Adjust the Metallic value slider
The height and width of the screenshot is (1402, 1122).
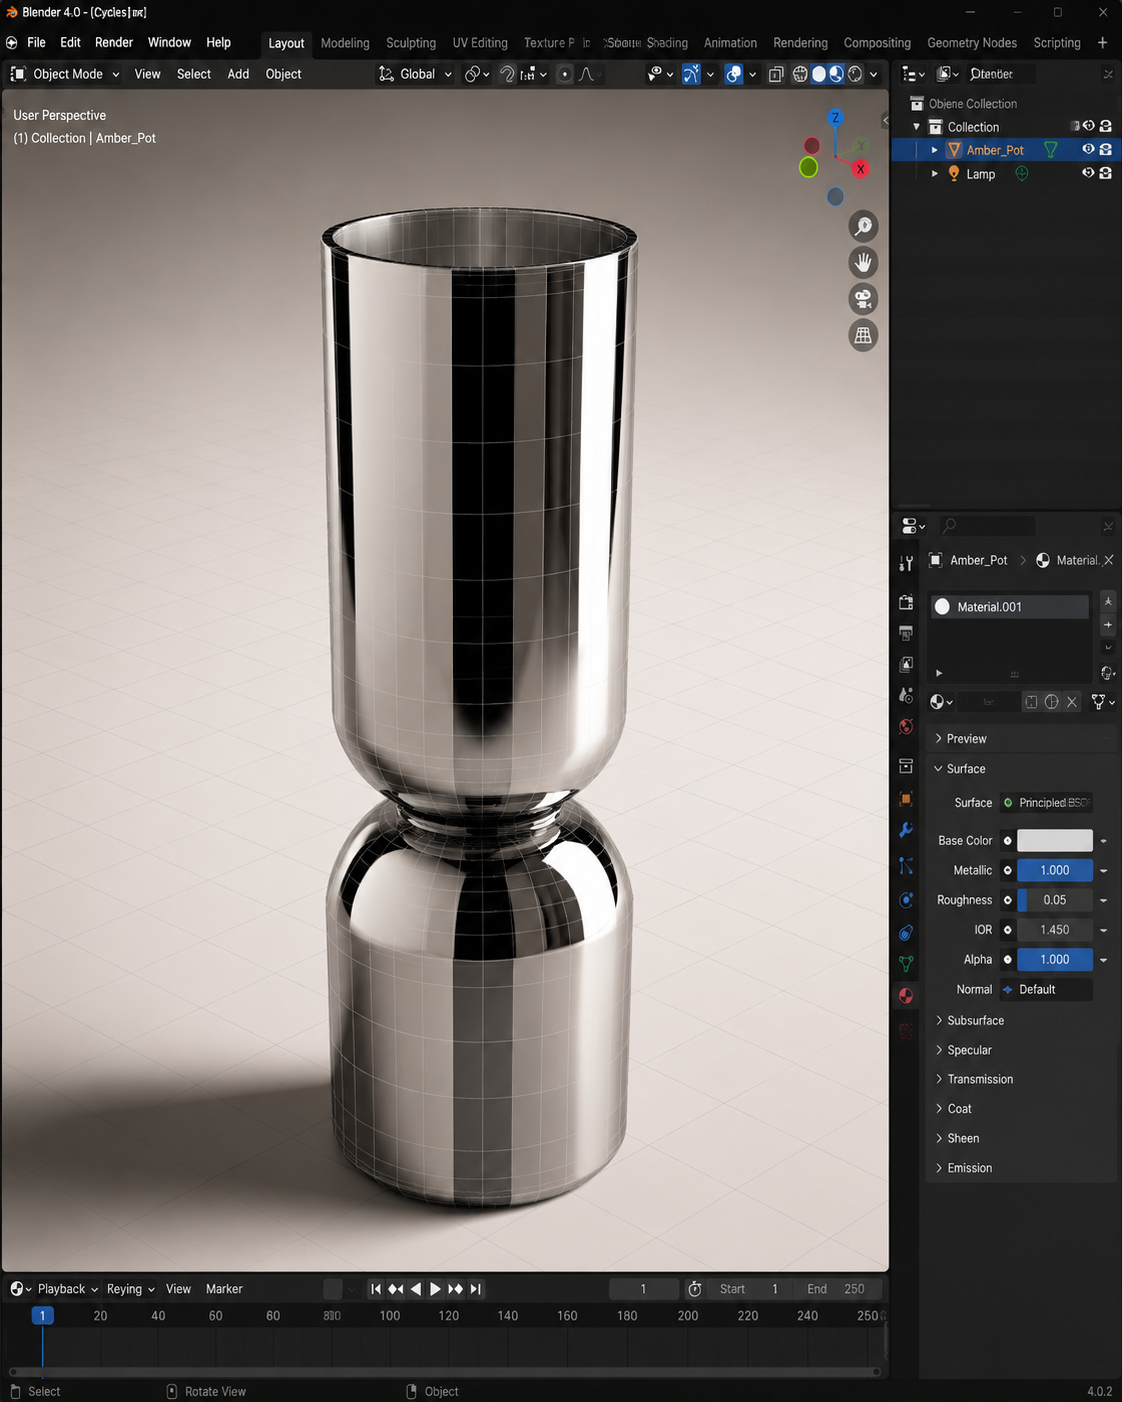[x=1055, y=871]
